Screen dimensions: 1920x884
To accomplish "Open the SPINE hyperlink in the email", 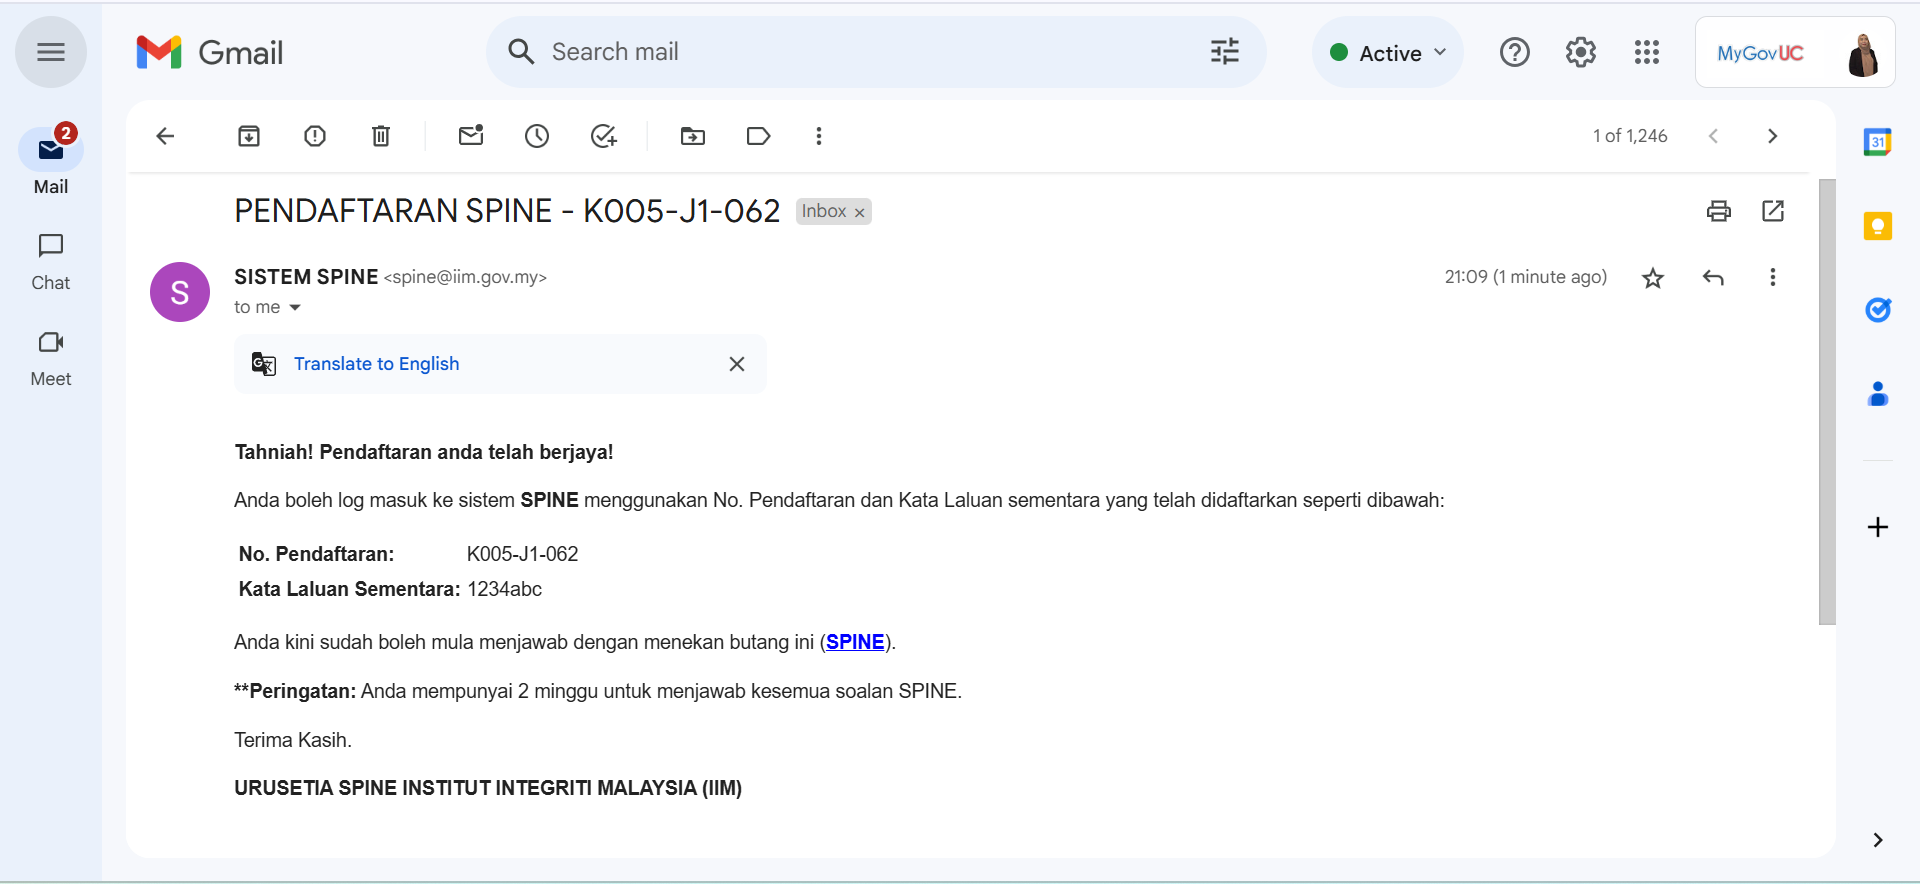I will pos(855,642).
